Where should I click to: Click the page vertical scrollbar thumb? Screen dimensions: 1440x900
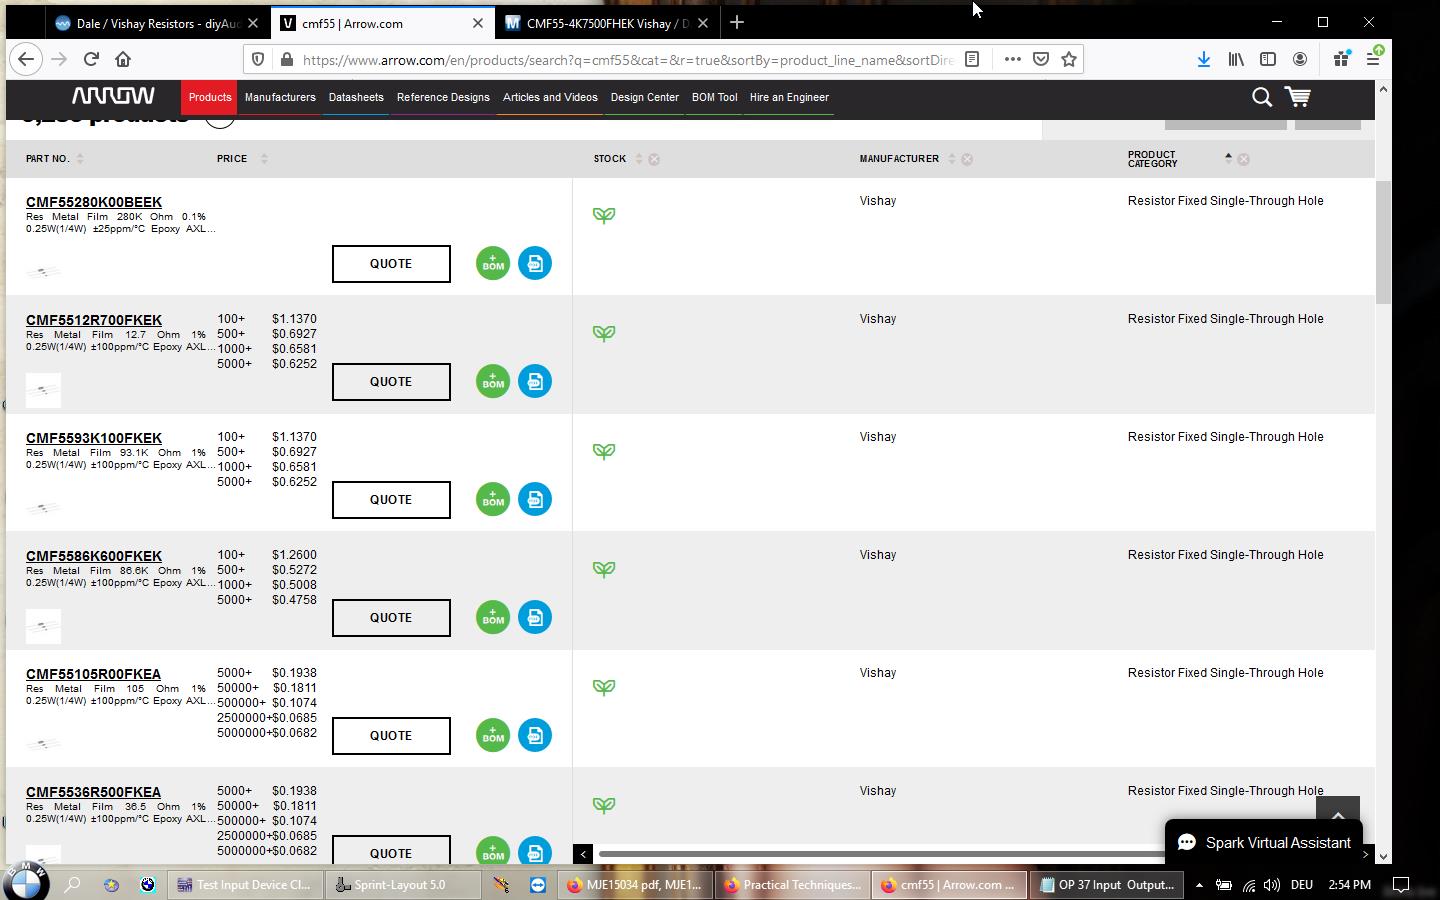coord(1383,242)
